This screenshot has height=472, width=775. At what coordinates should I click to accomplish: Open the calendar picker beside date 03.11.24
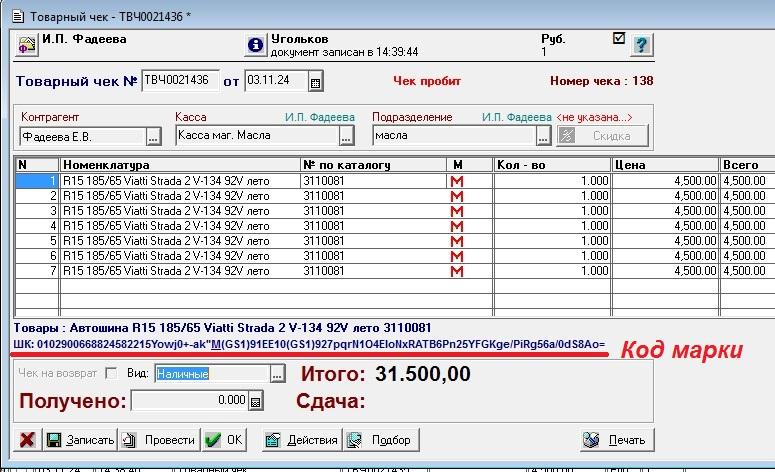(x=315, y=81)
